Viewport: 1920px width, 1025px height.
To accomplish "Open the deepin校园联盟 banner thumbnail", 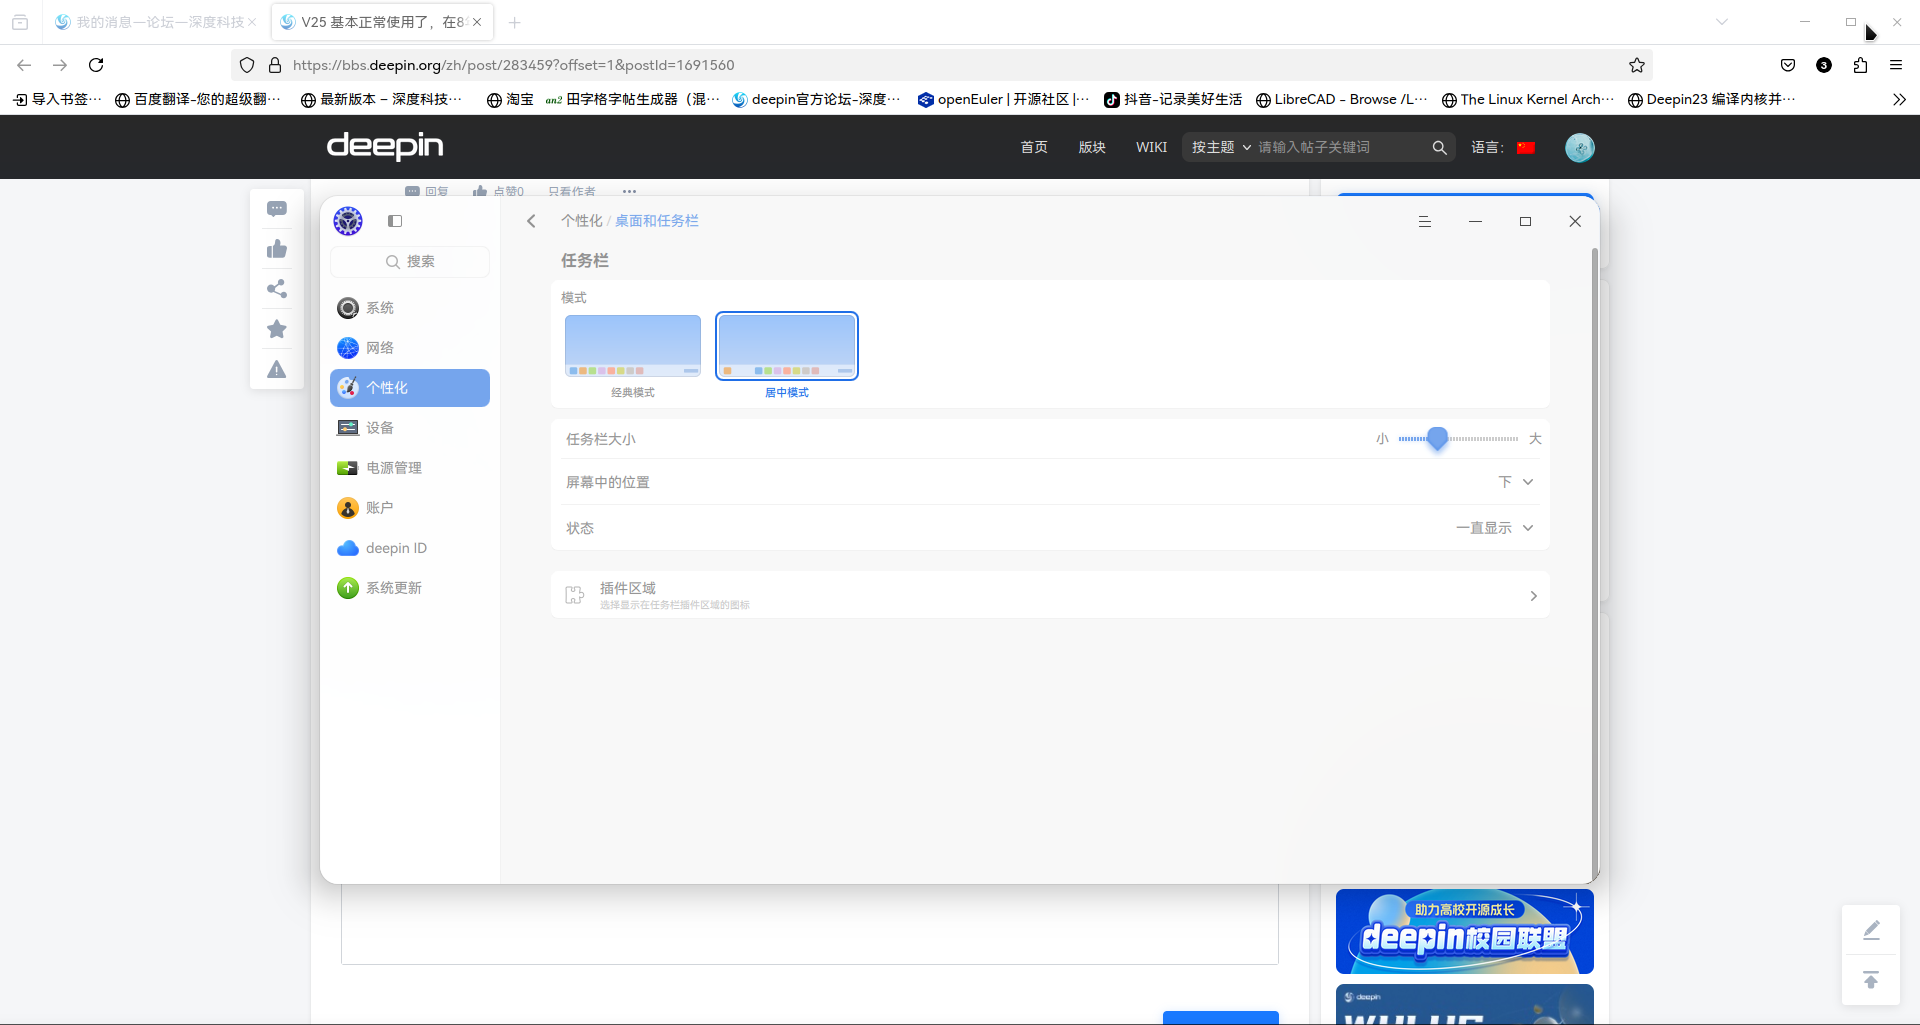I will pos(1465,932).
